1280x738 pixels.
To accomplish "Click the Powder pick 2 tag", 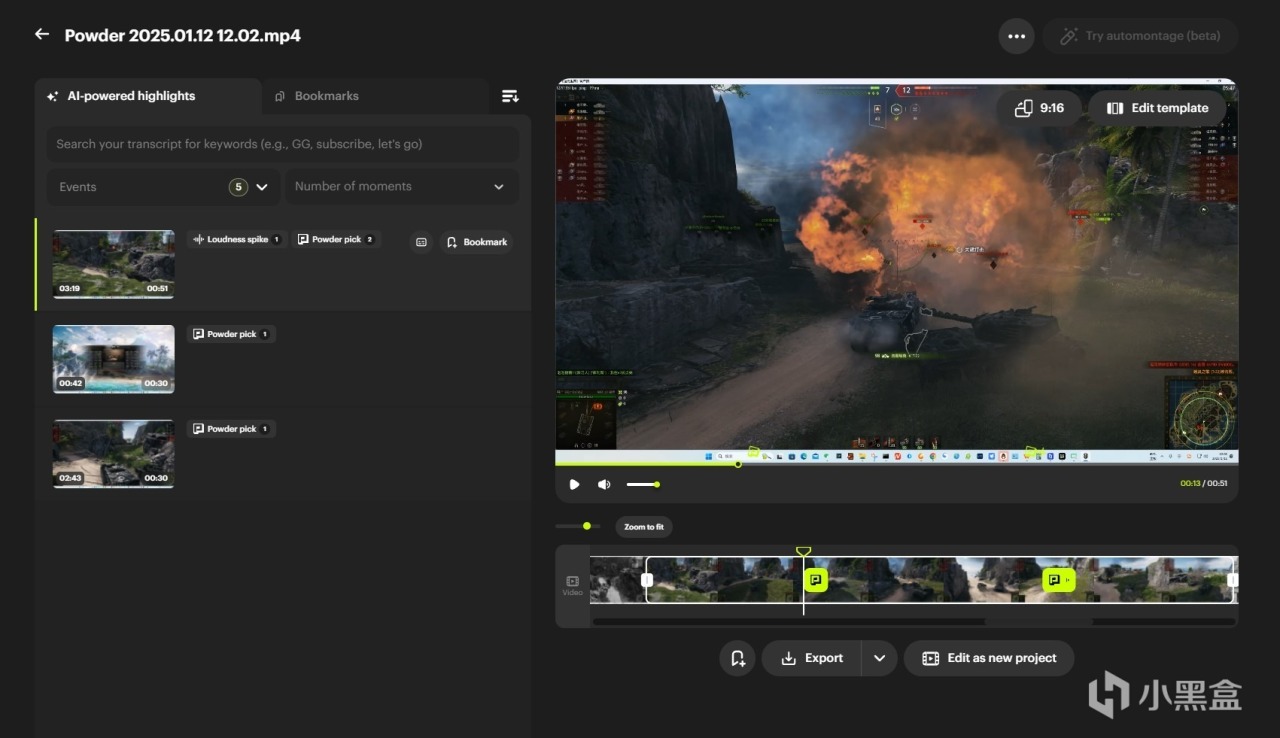I will coord(336,240).
